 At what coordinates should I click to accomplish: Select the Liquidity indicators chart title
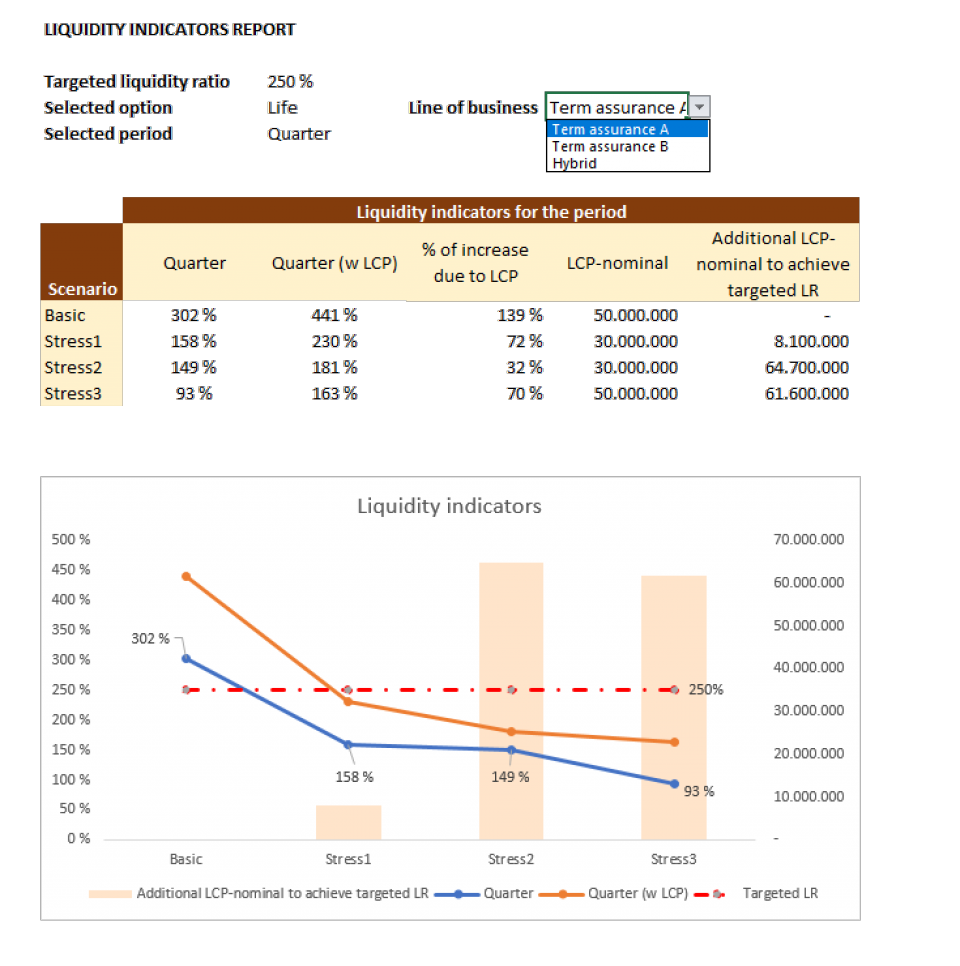click(449, 506)
